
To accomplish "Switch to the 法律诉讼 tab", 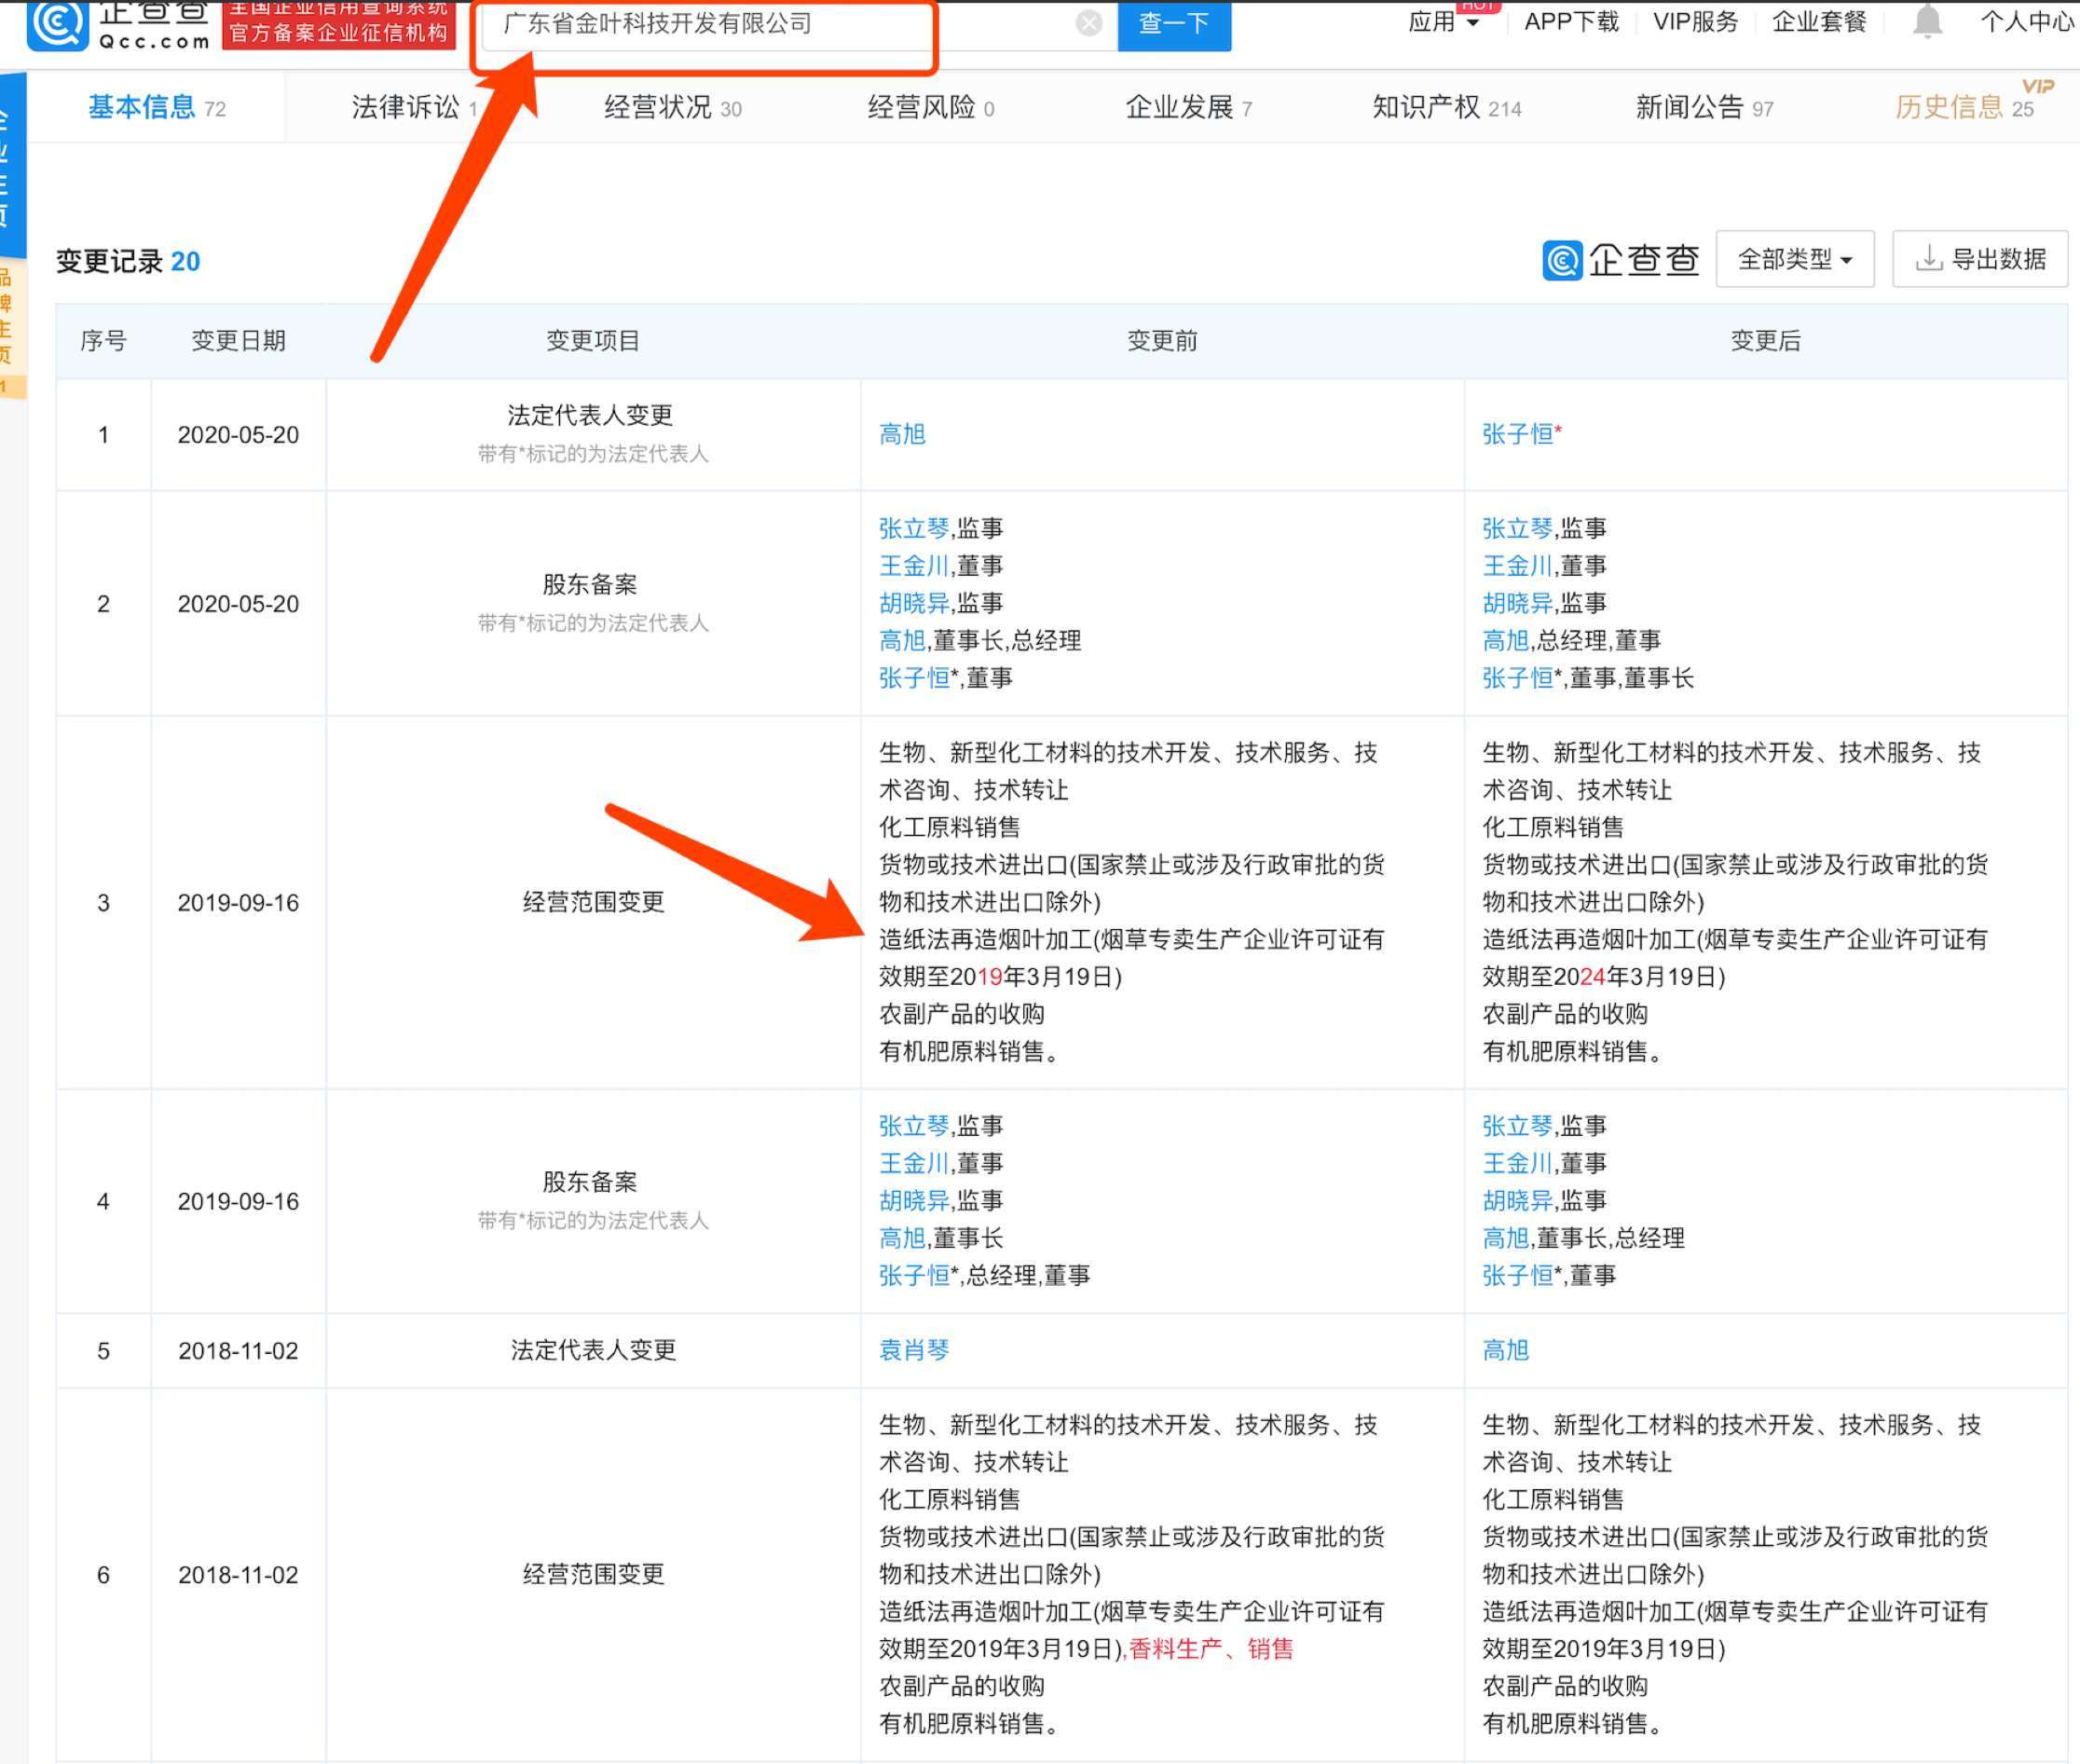I will [x=414, y=107].
